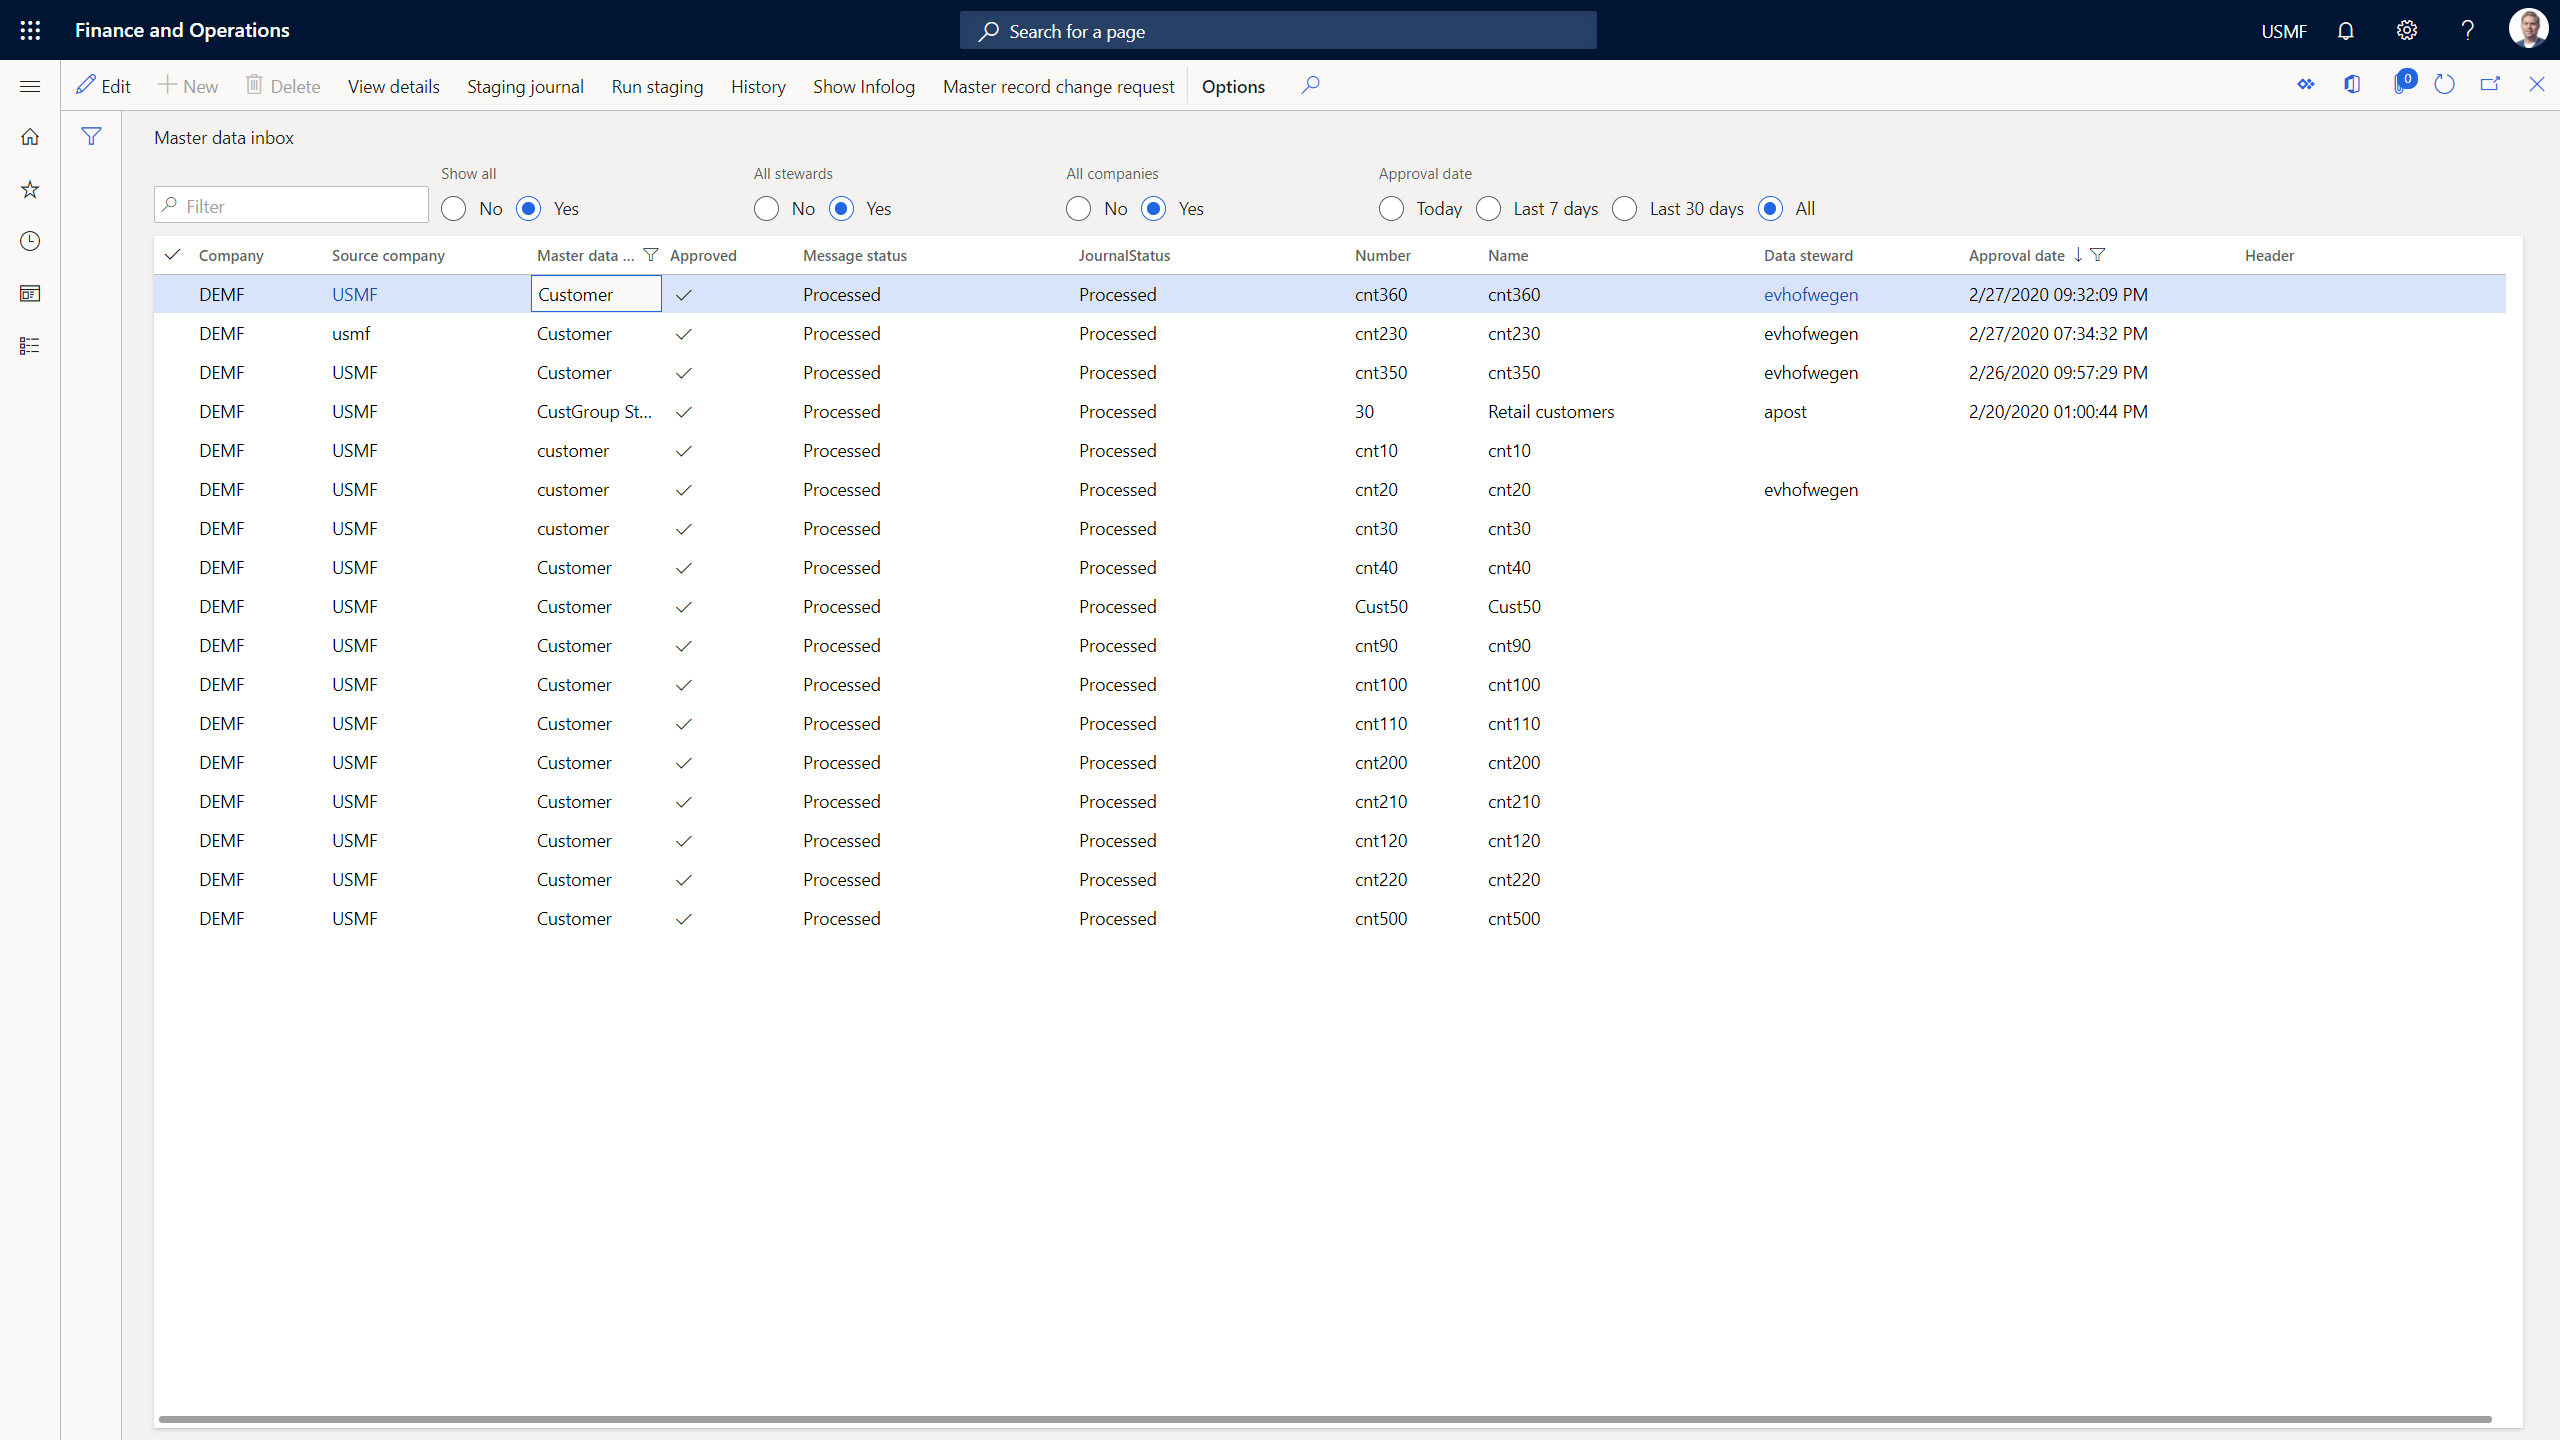Open the Approval date column filter
This screenshot has width=2560, height=1440.
click(2098, 254)
